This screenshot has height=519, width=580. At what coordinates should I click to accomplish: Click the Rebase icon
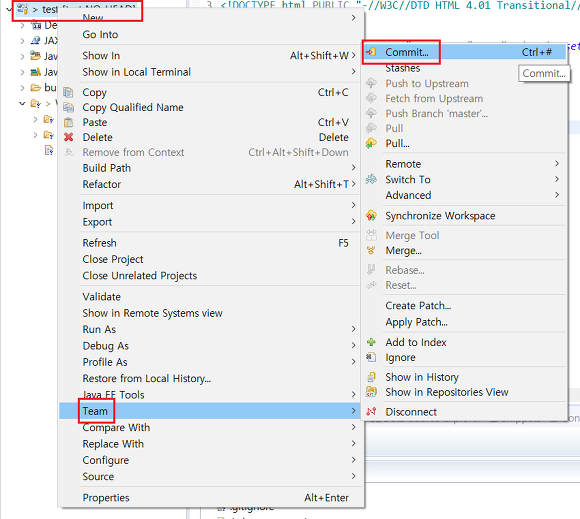point(371,270)
